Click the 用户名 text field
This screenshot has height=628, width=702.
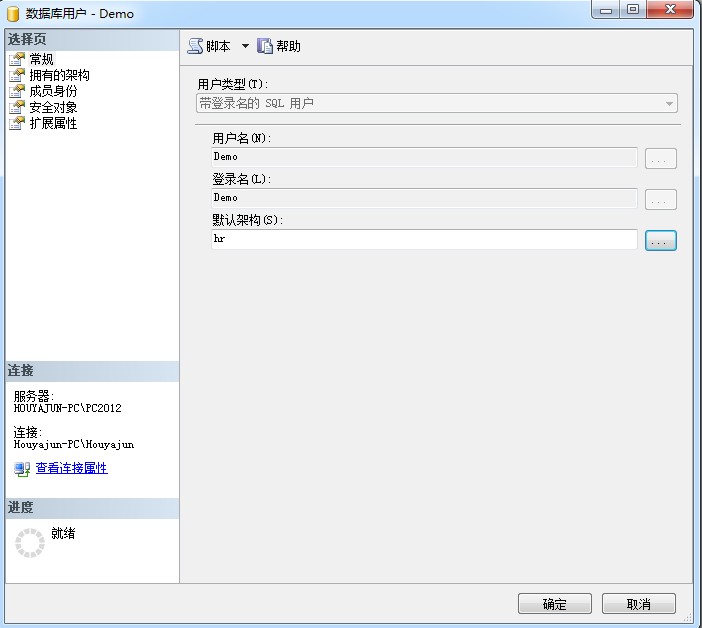pyautogui.click(x=423, y=157)
